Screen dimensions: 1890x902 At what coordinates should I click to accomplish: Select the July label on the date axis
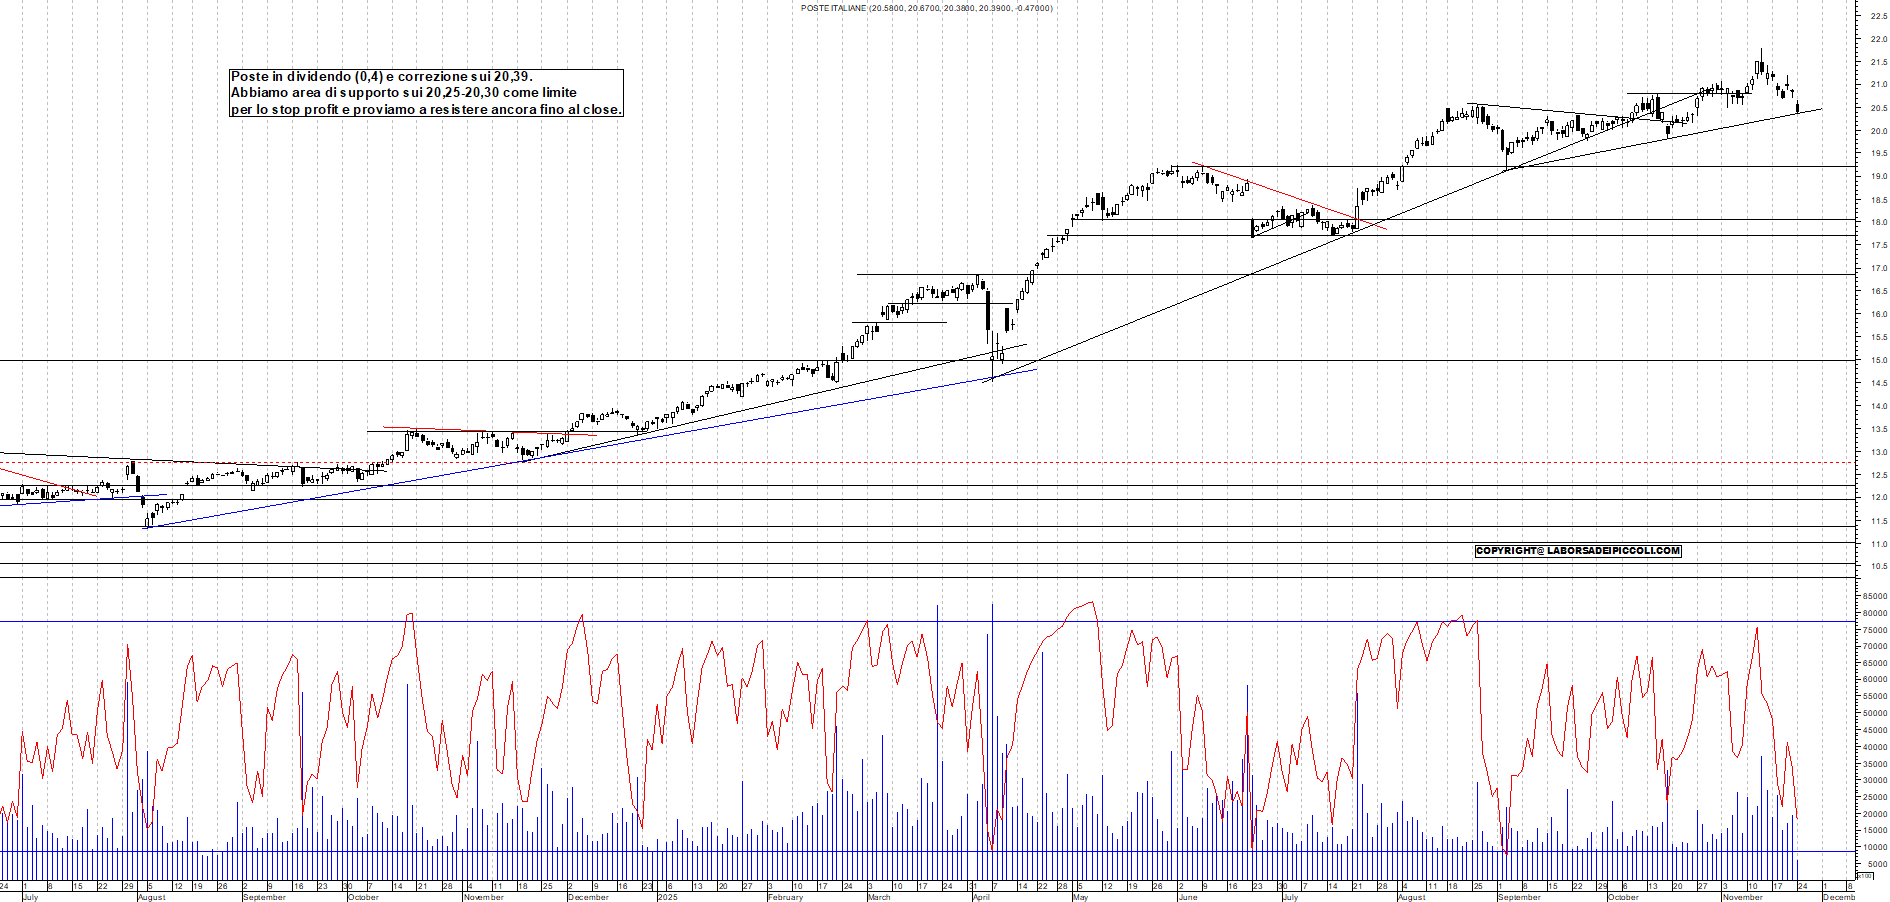coord(32,898)
